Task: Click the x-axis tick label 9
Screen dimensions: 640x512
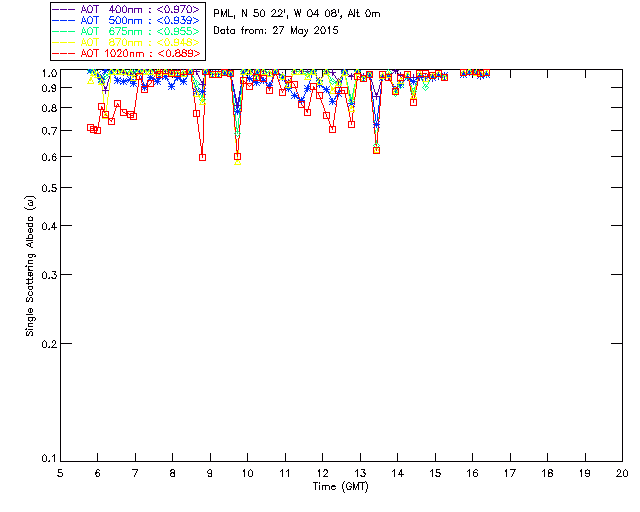Action: 210,473
